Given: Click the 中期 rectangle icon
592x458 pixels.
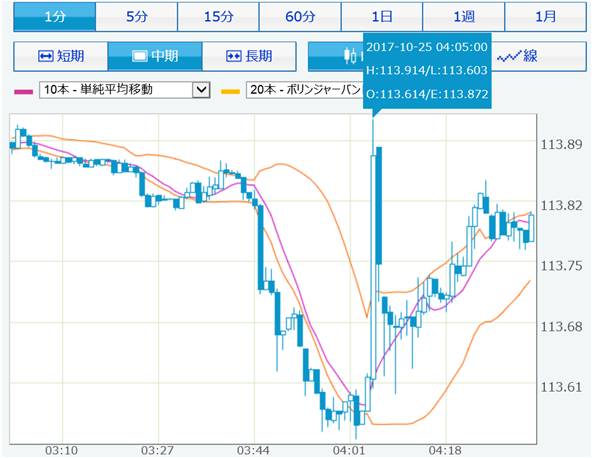Looking at the screenshot, I should [139, 56].
